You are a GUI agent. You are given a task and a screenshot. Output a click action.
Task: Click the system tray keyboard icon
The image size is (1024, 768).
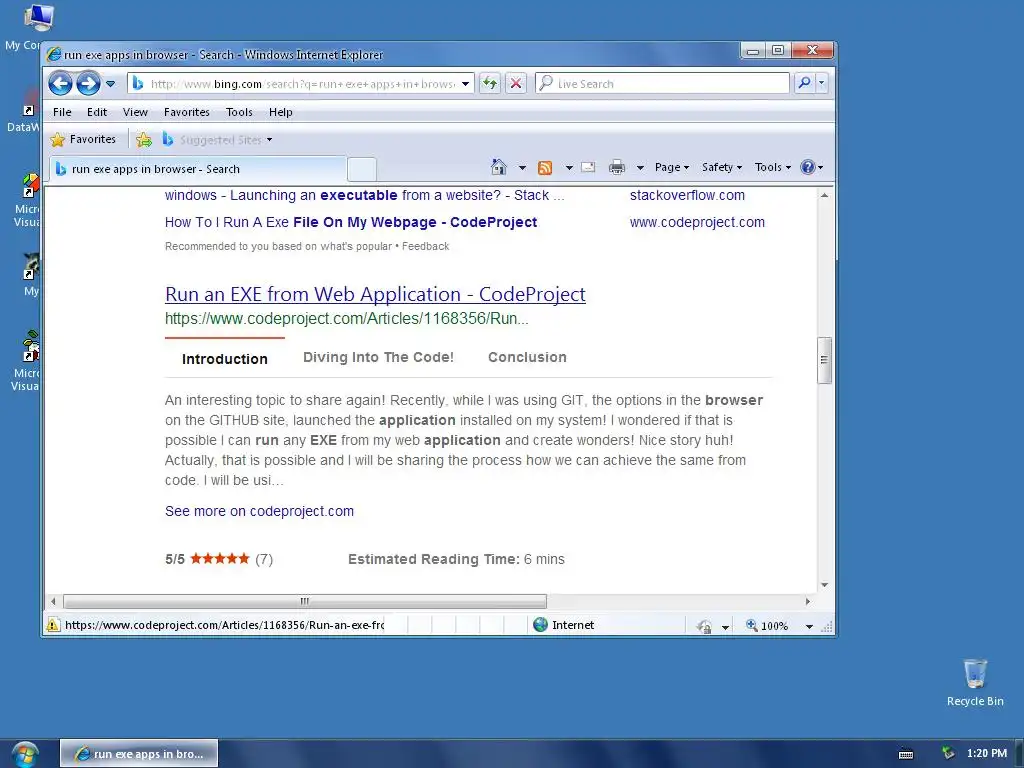906,754
